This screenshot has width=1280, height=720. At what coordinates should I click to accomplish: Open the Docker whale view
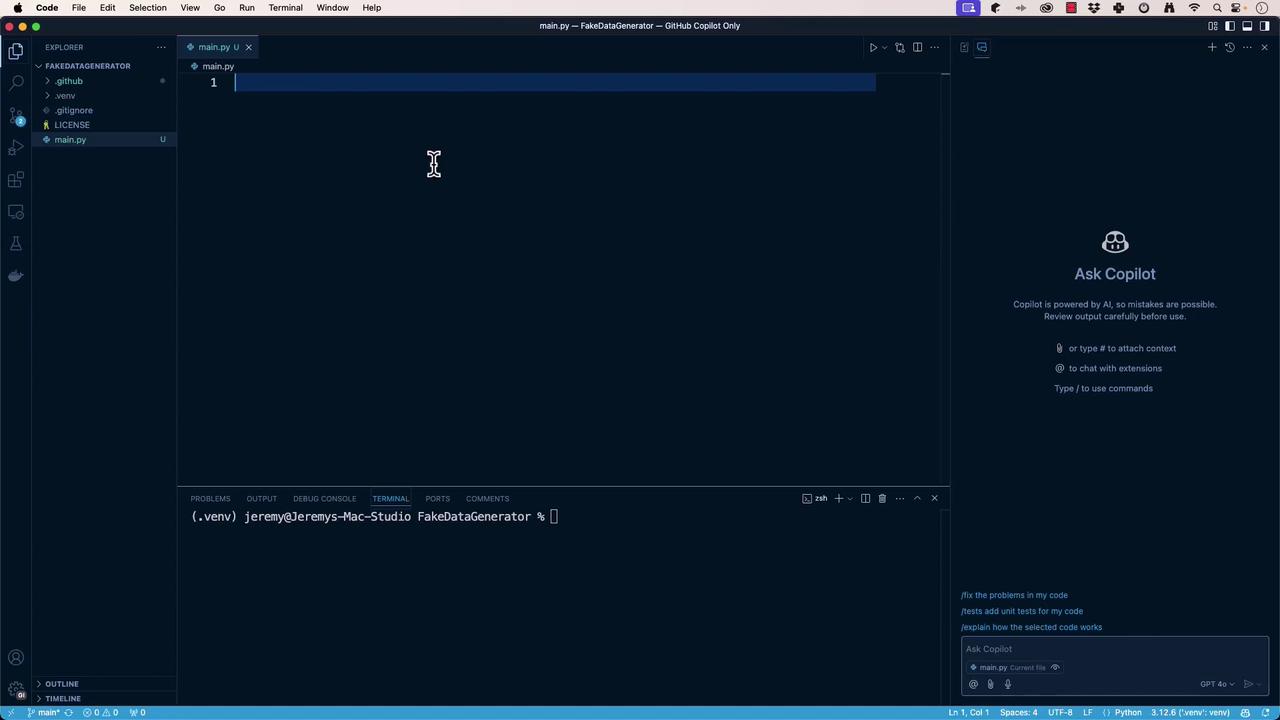16,276
